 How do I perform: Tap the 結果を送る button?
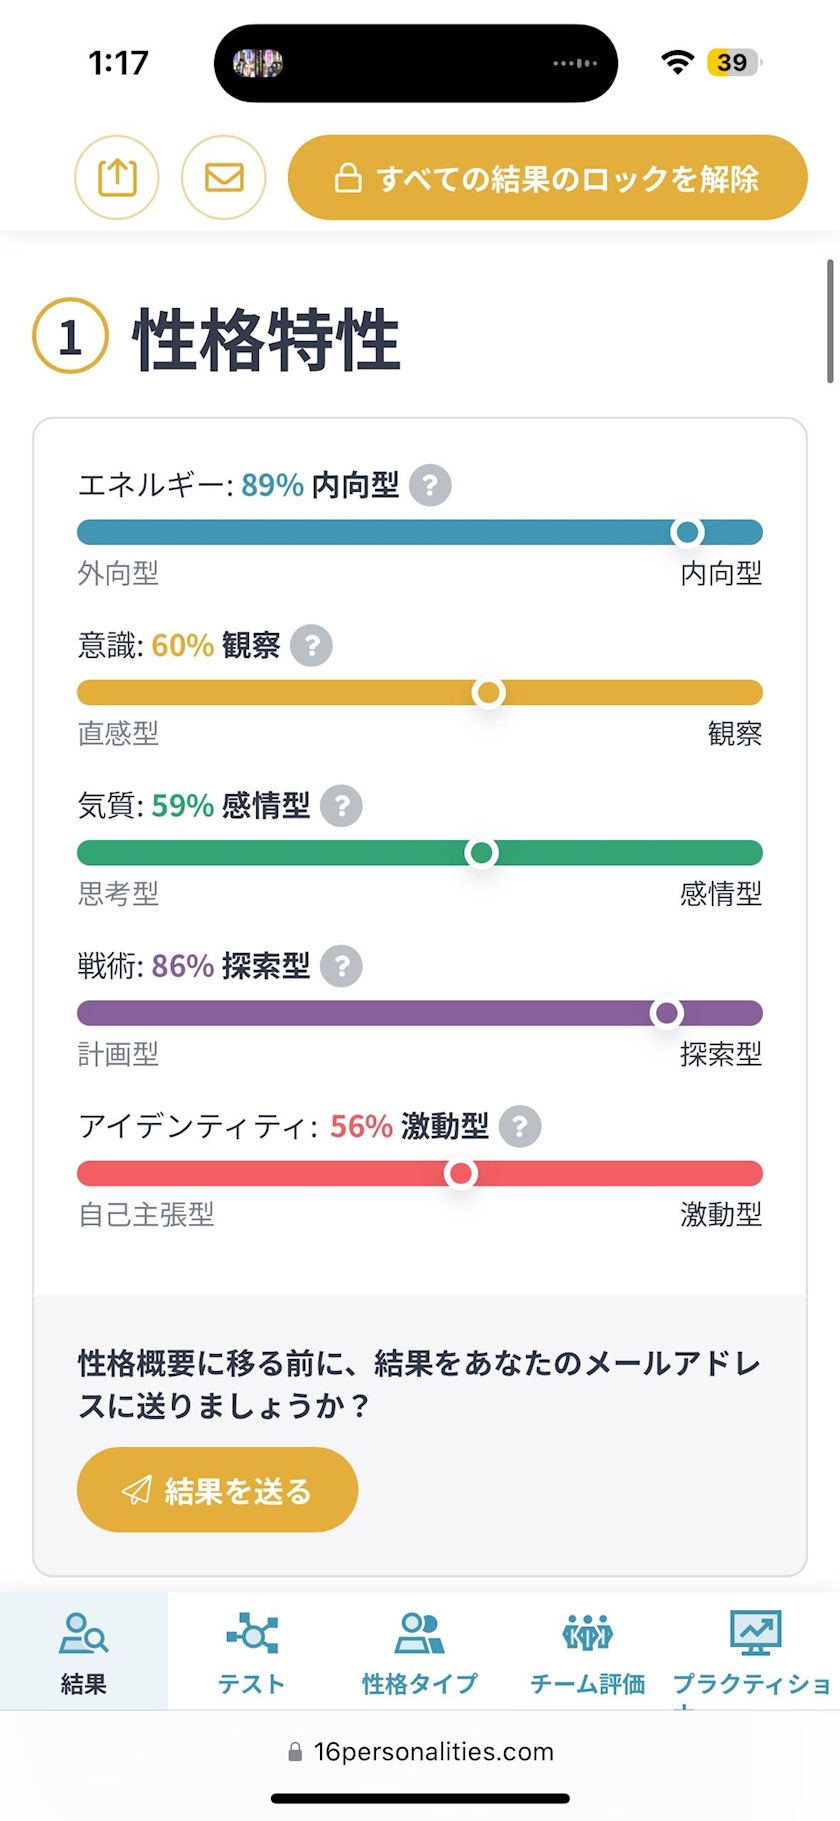point(217,1490)
